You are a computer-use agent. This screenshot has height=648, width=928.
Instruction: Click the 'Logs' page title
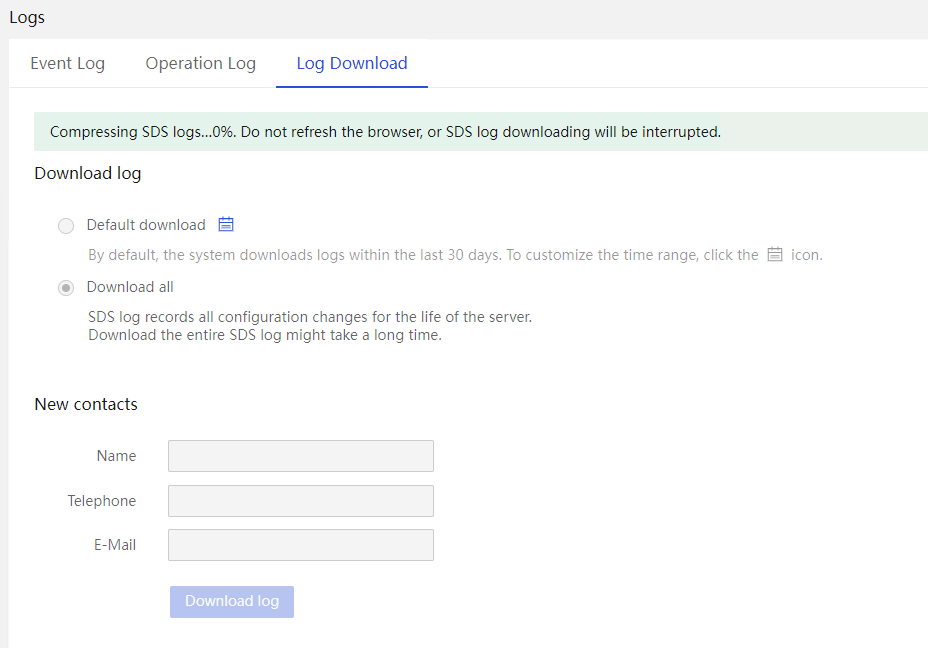pos(27,18)
